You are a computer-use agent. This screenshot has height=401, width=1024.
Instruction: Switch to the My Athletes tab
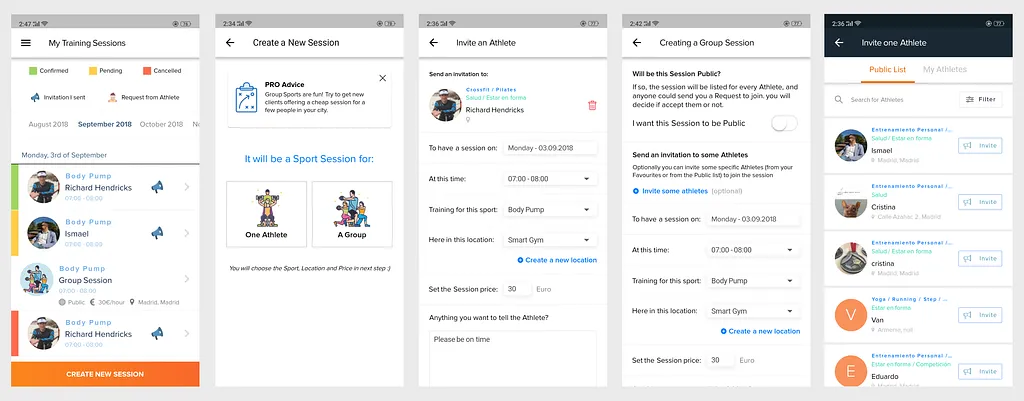tap(944, 69)
